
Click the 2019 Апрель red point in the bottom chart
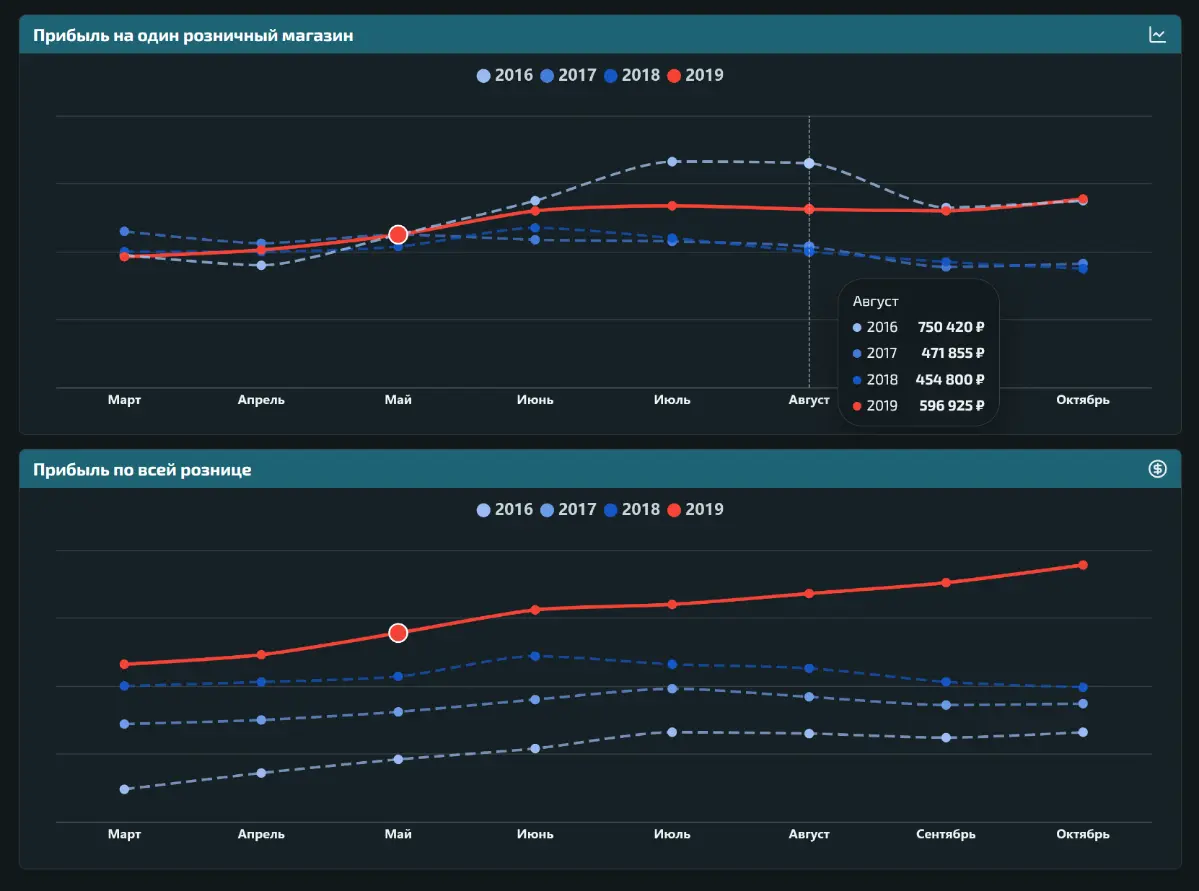click(x=262, y=655)
